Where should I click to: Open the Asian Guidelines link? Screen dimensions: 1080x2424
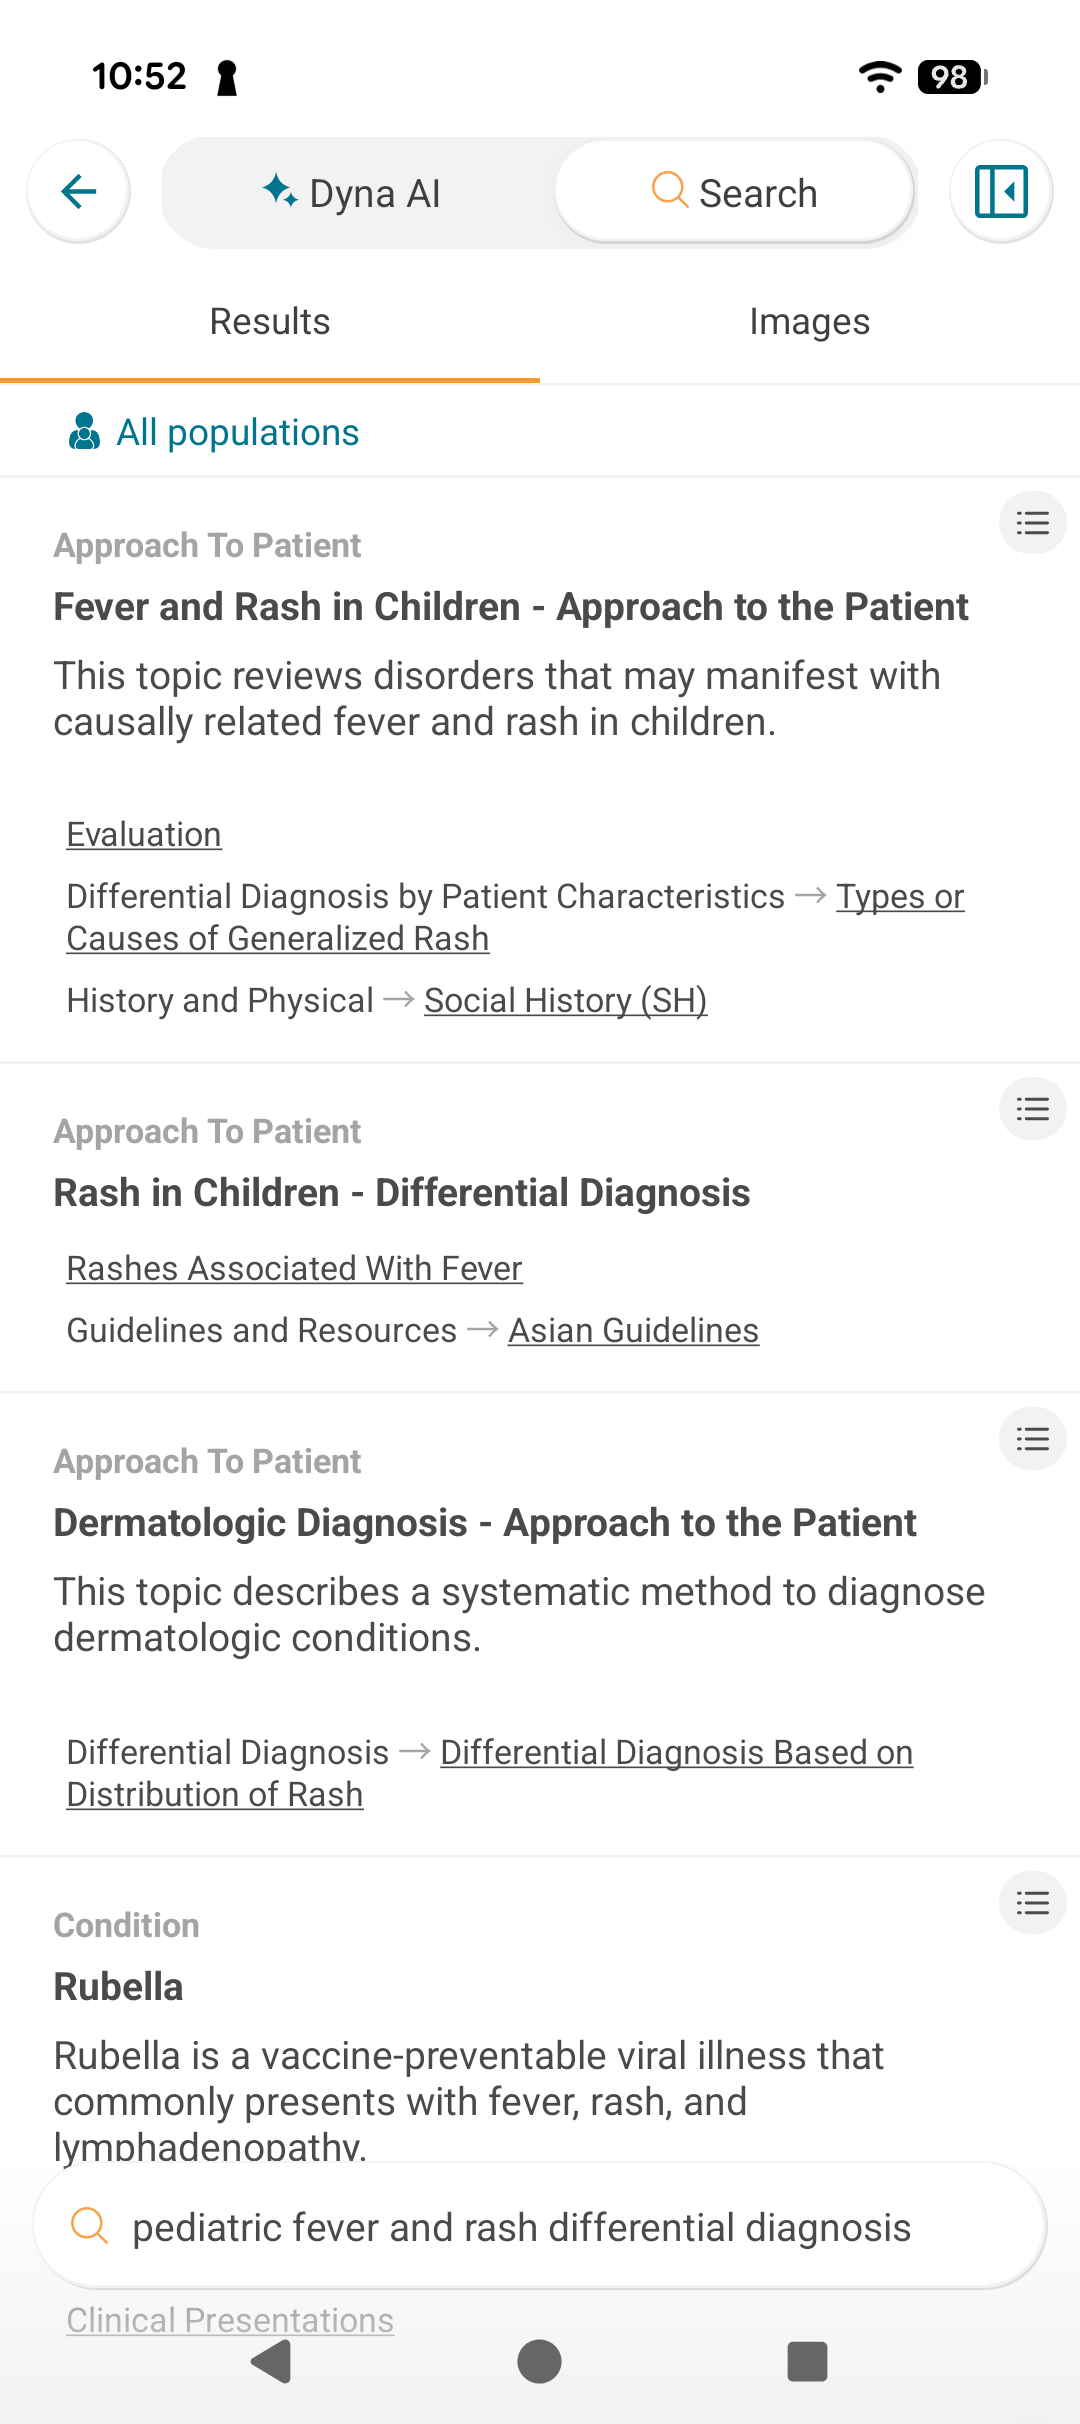pyautogui.click(x=634, y=1330)
